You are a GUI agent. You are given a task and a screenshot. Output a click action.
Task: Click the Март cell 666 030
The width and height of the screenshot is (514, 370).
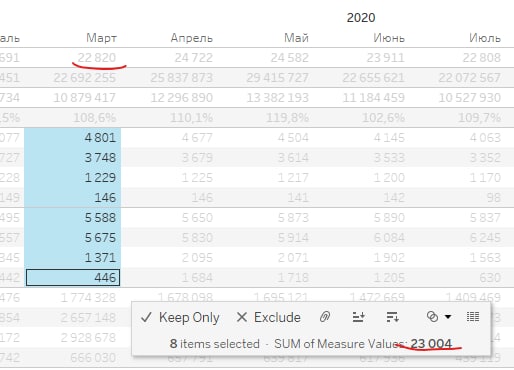(93, 358)
